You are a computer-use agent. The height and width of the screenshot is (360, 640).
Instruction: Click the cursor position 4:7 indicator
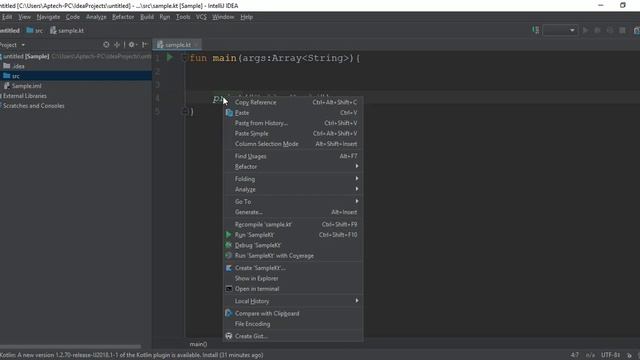[575, 355]
